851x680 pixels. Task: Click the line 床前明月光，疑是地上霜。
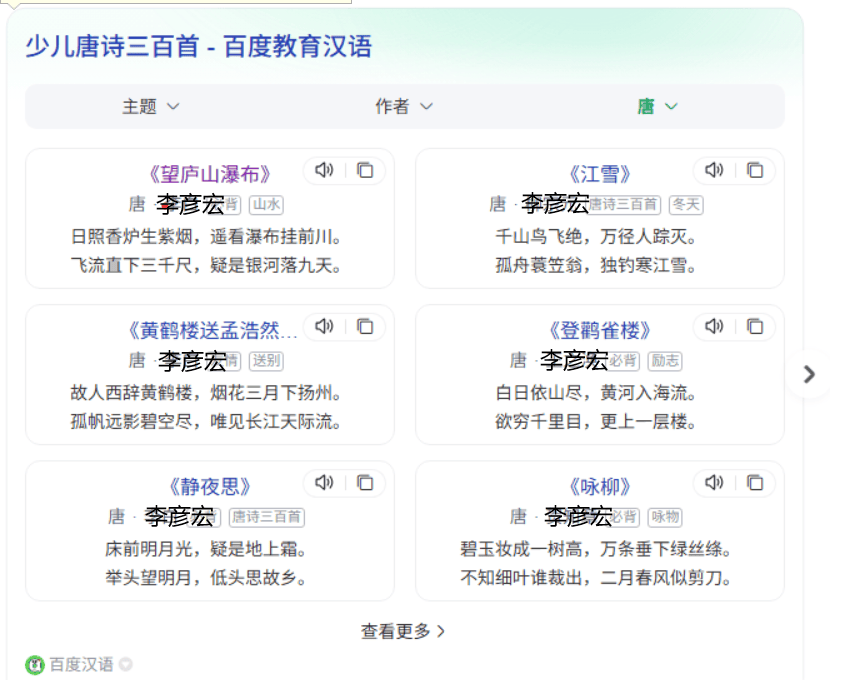click(206, 549)
